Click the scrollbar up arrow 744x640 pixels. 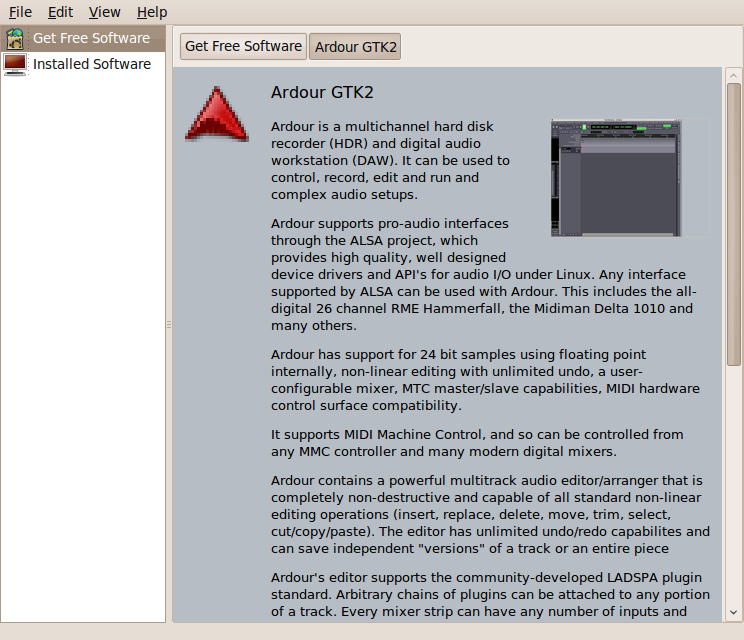click(734, 75)
